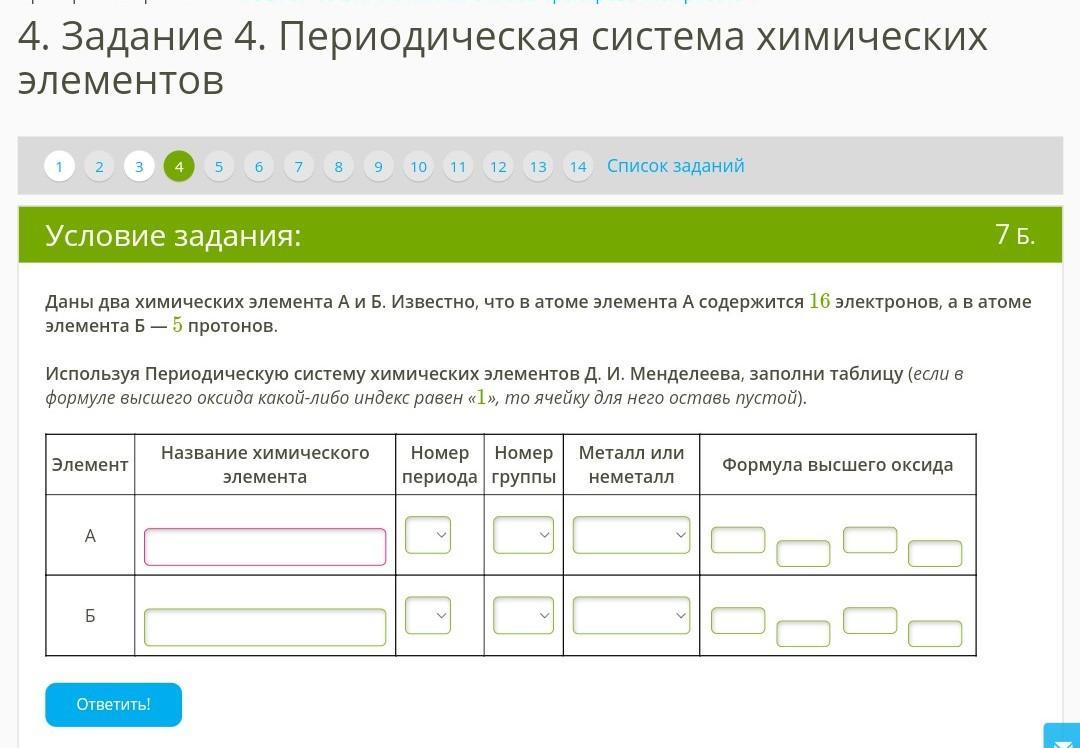Go to task number 12
The height and width of the screenshot is (748, 1080).
pyautogui.click(x=499, y=167)
